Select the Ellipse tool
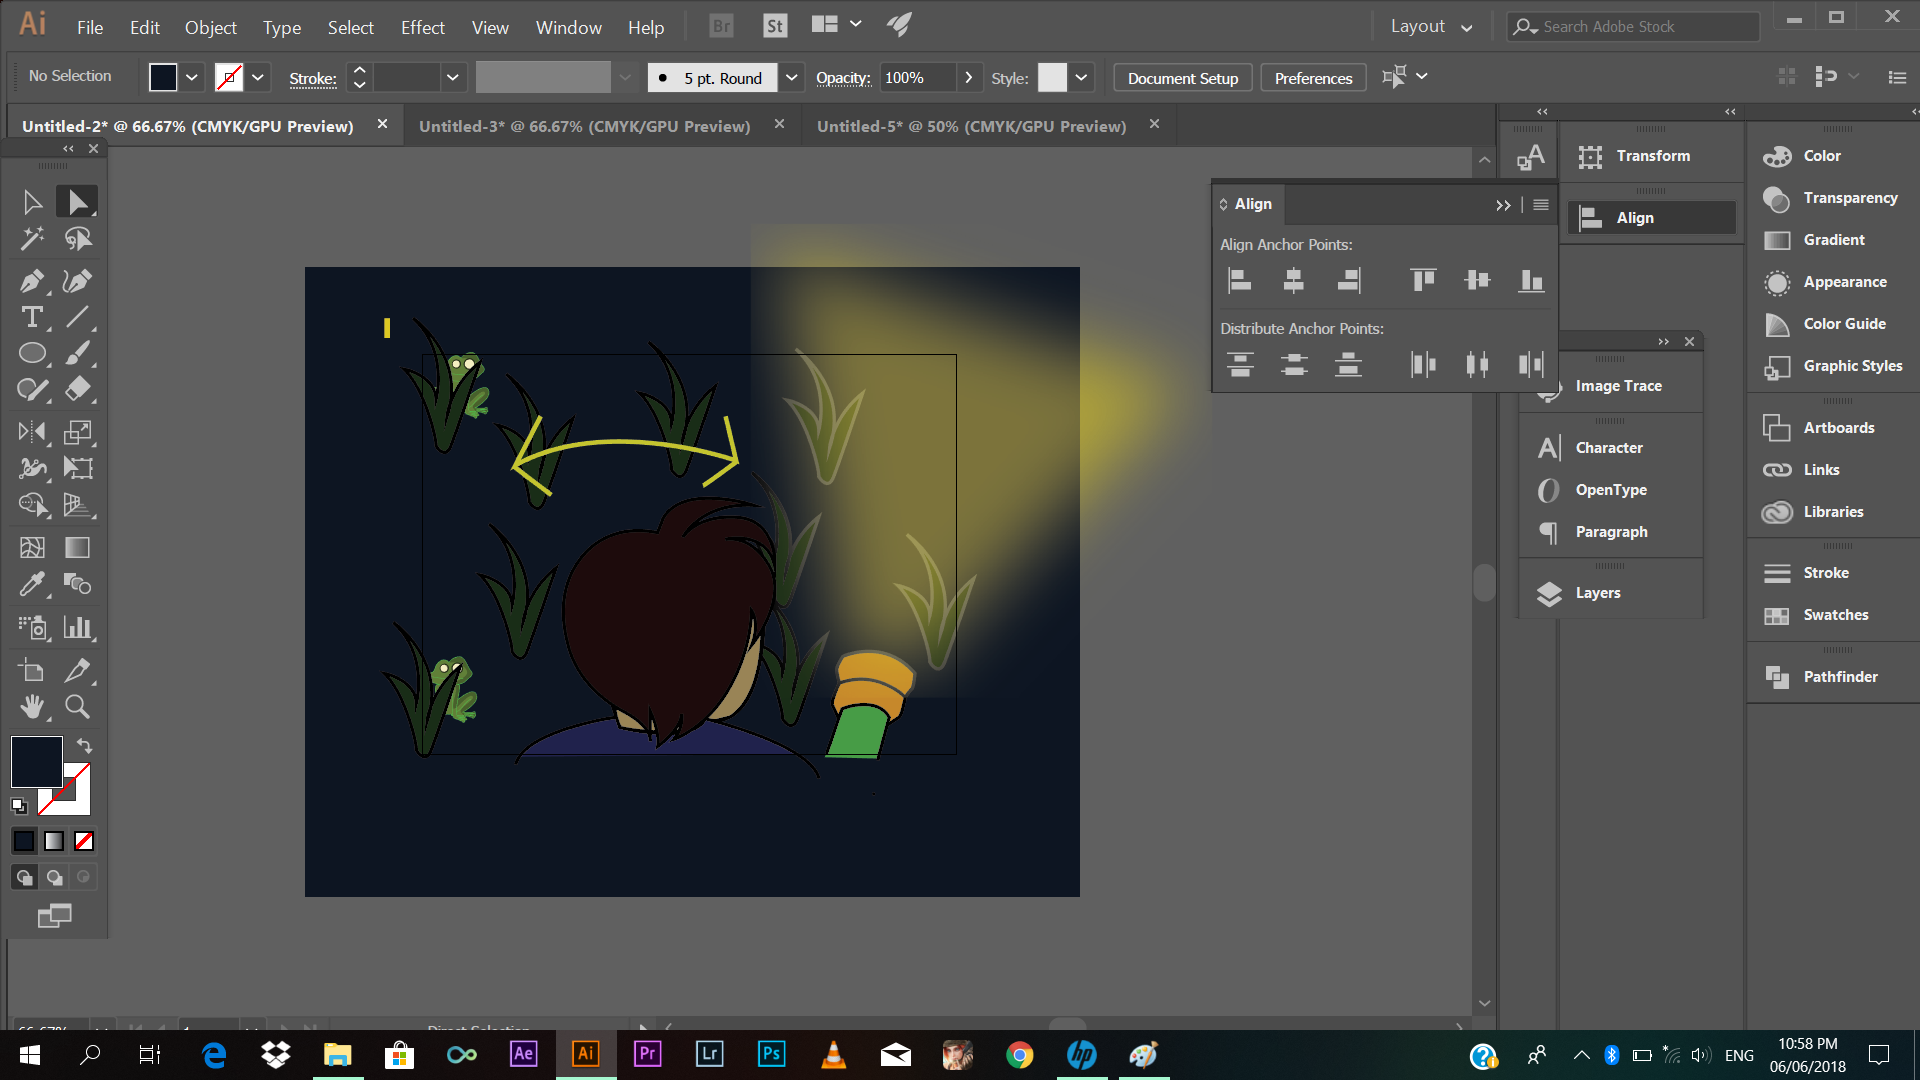This screenshot has width=1920, height=1080. (32, 353)
